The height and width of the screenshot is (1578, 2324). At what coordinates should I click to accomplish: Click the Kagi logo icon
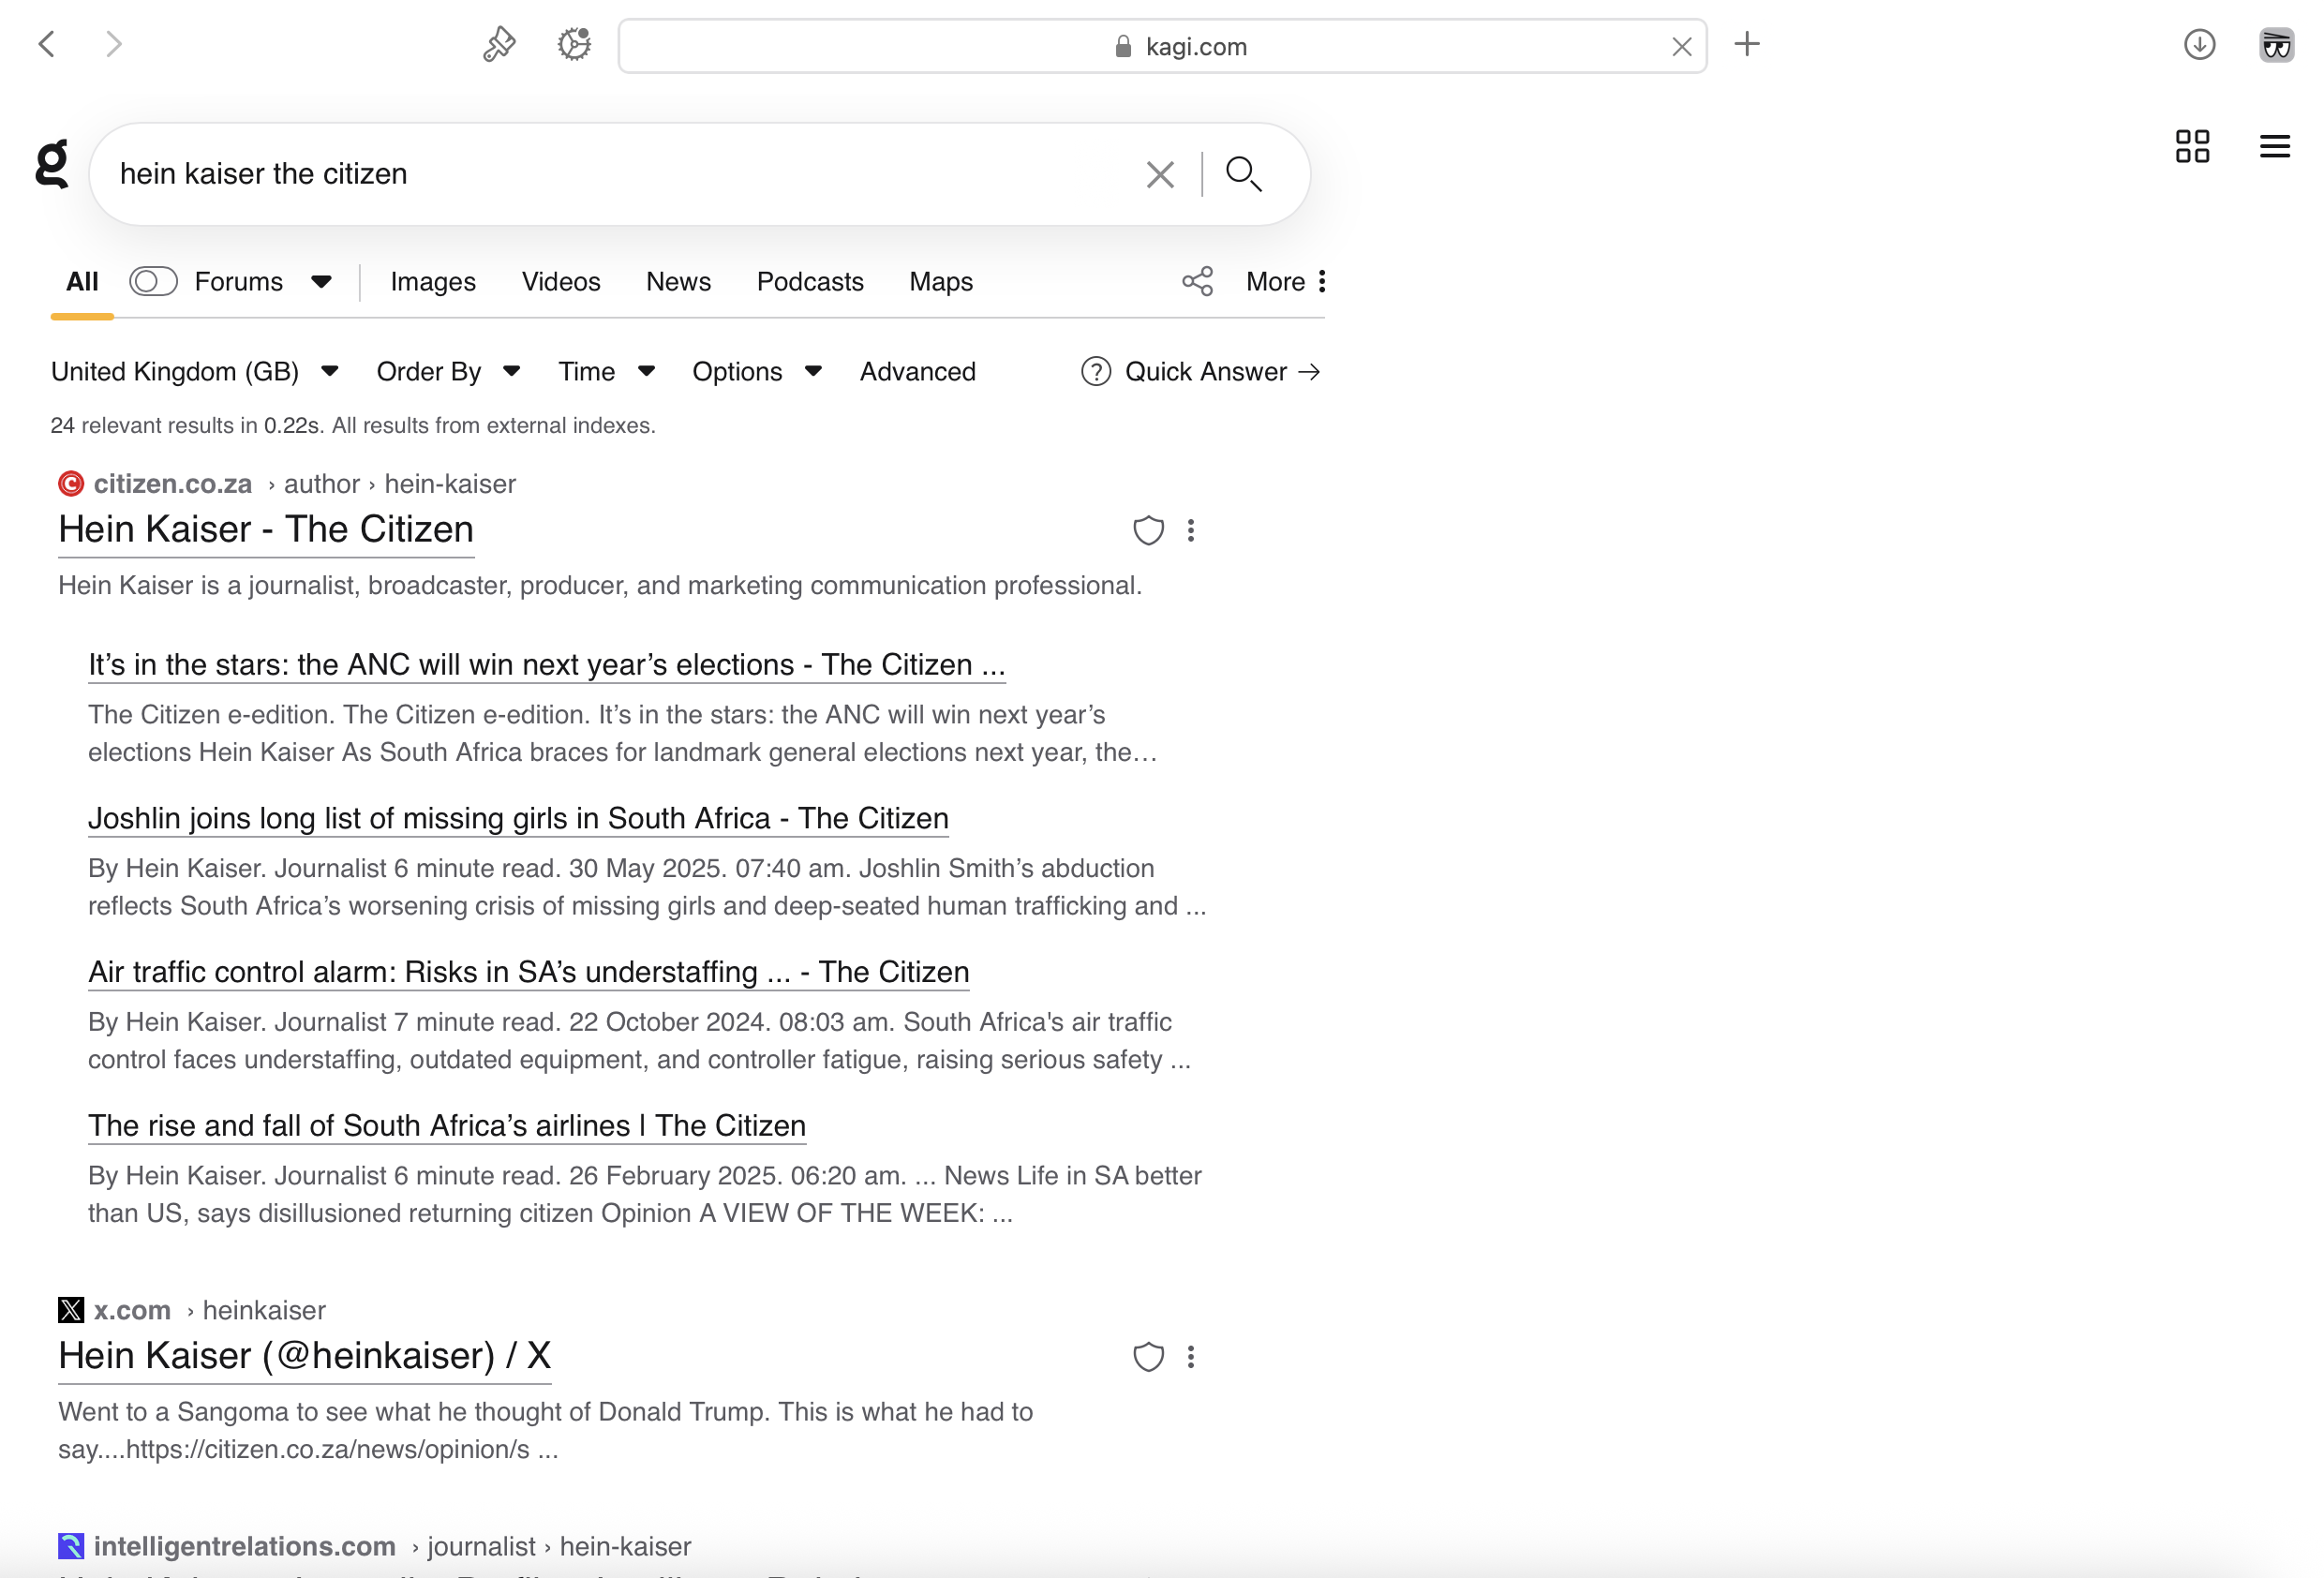pyautogui.click(x=52, y=164)
